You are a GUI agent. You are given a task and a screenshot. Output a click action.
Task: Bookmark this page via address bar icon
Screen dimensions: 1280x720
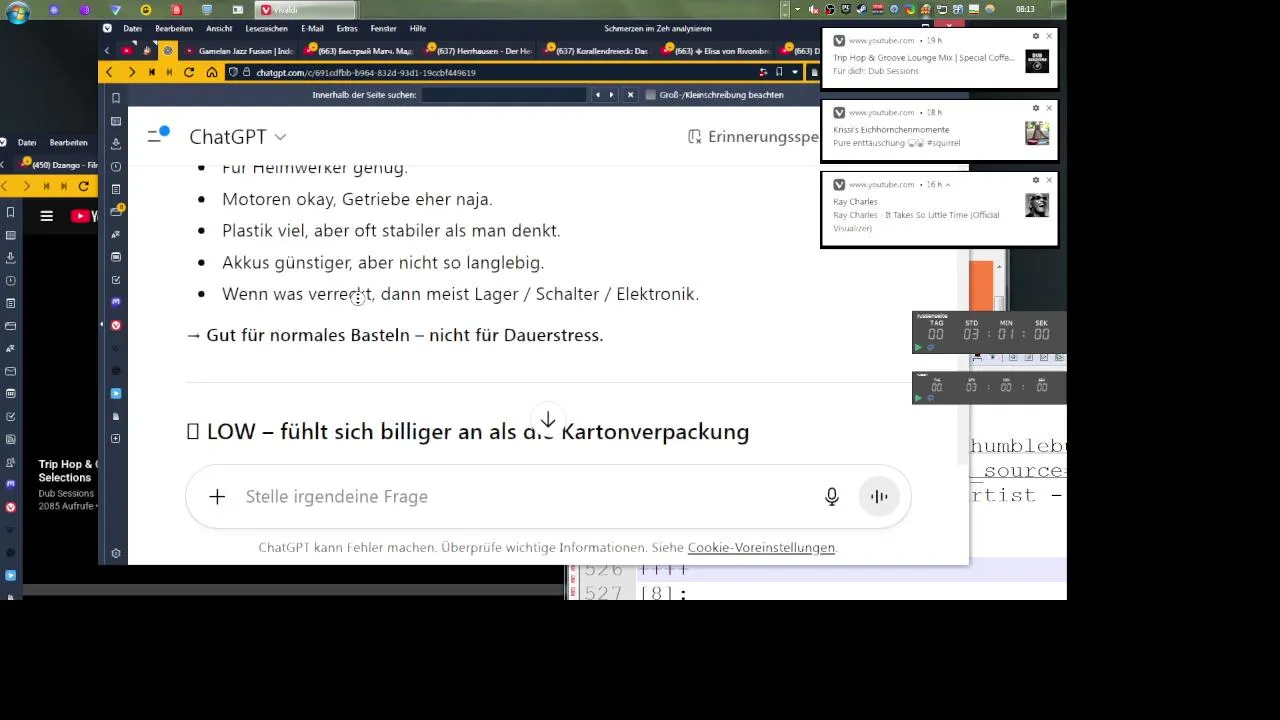pos(778,72)
